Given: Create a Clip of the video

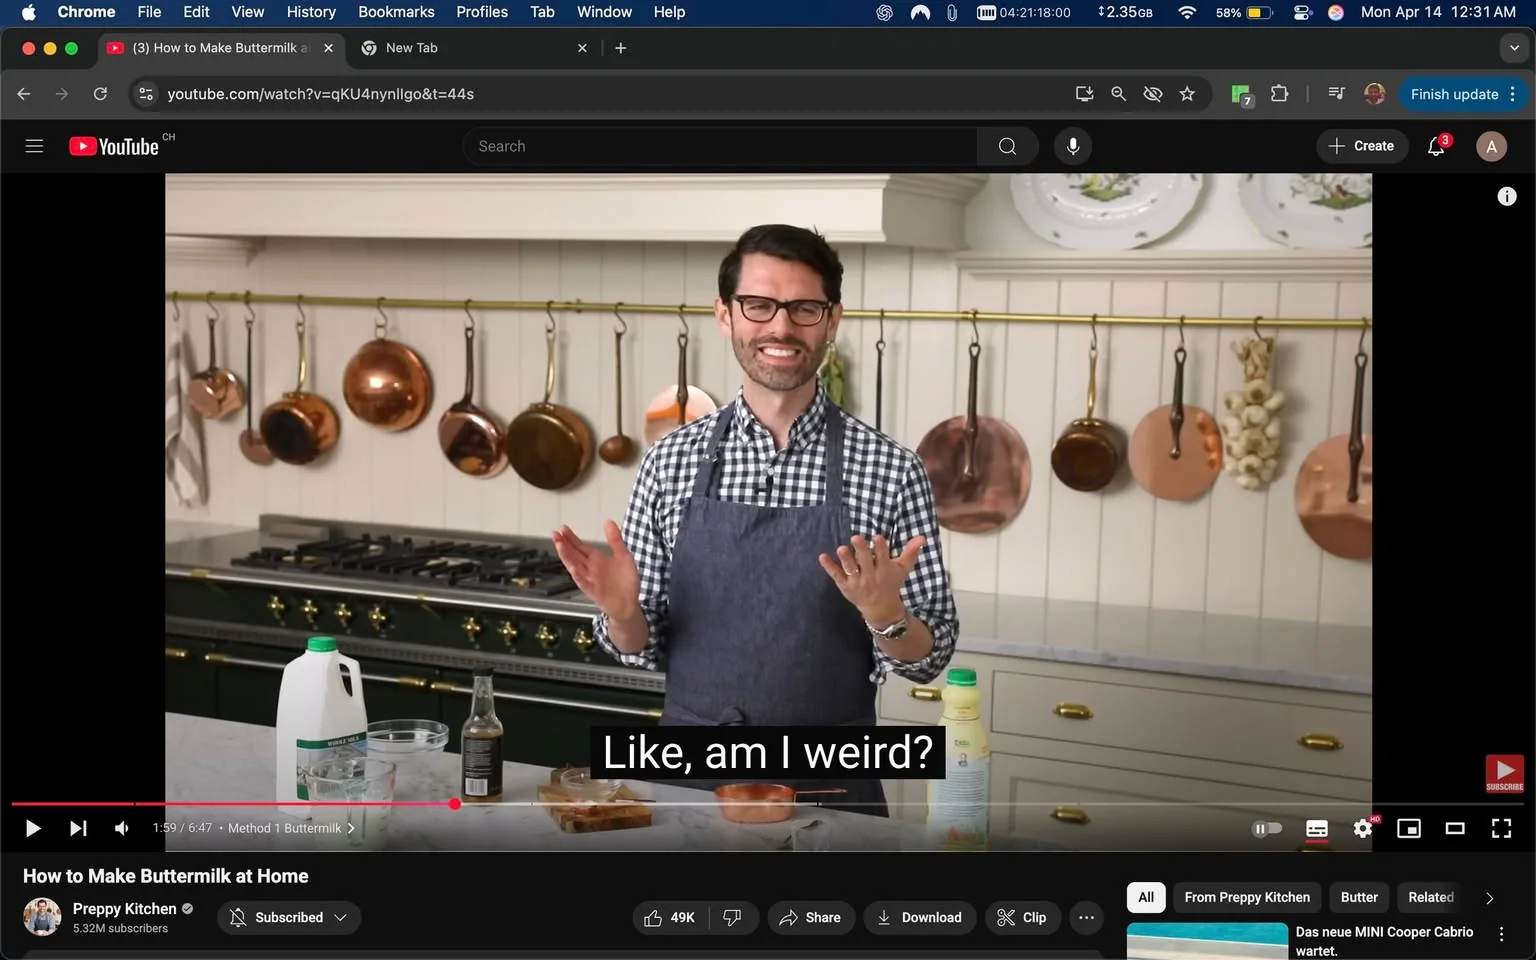Looking at the screenshot, I should coord(1022,917).
